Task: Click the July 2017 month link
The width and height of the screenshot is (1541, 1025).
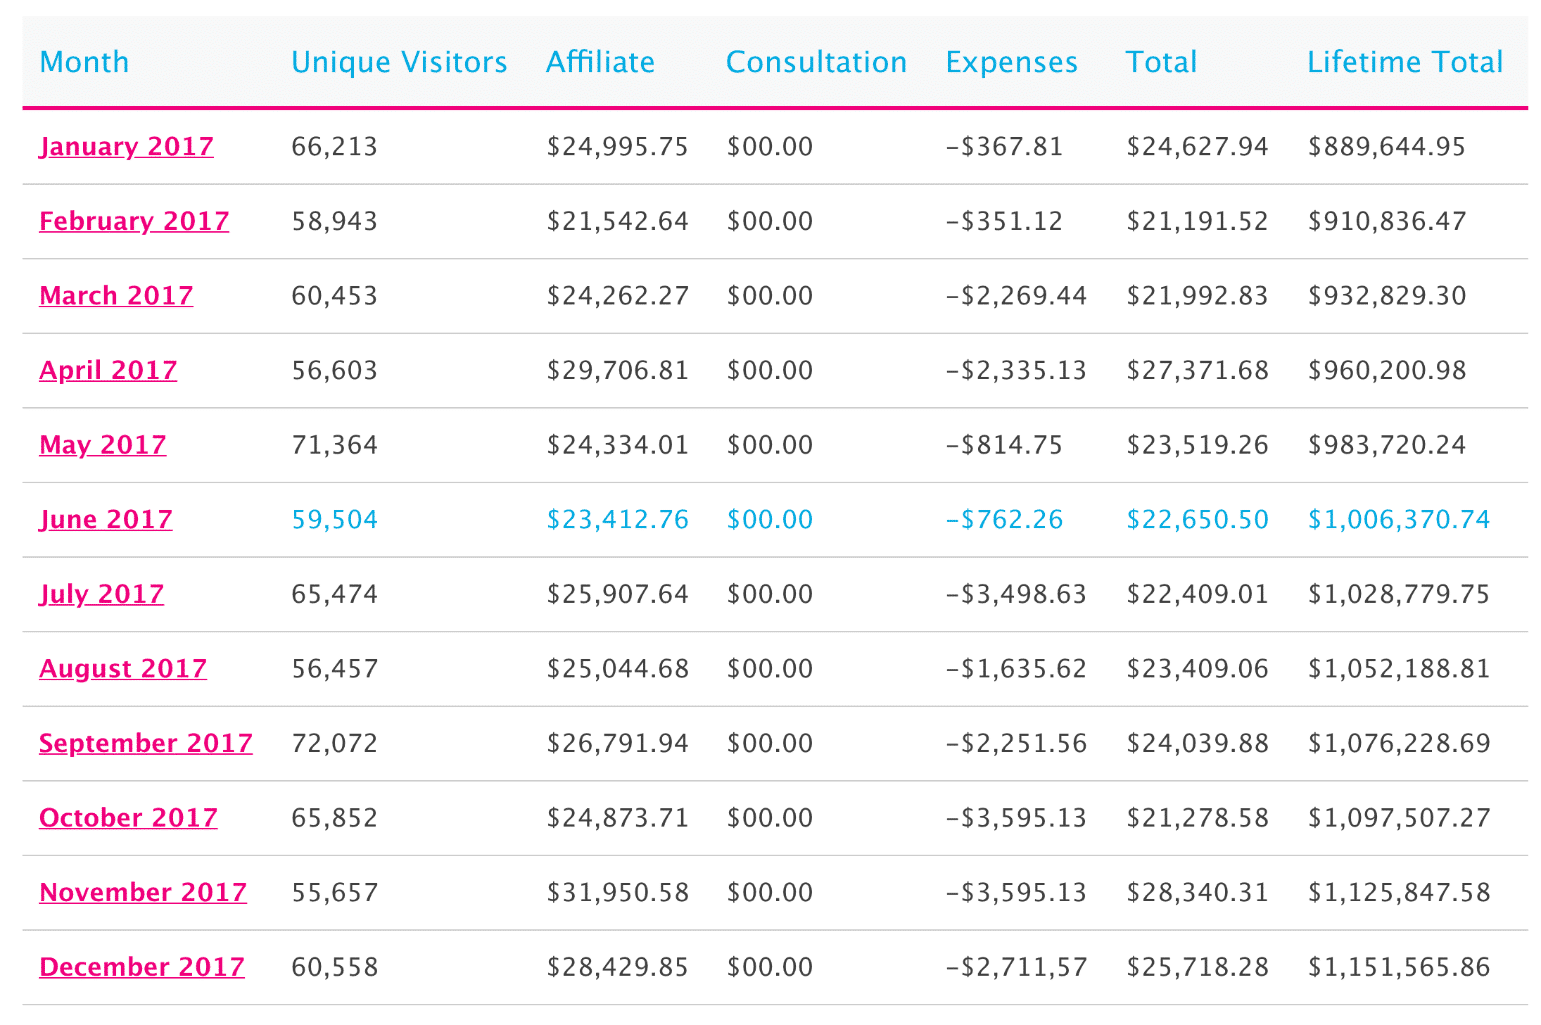Action: [x=101, y=594]
